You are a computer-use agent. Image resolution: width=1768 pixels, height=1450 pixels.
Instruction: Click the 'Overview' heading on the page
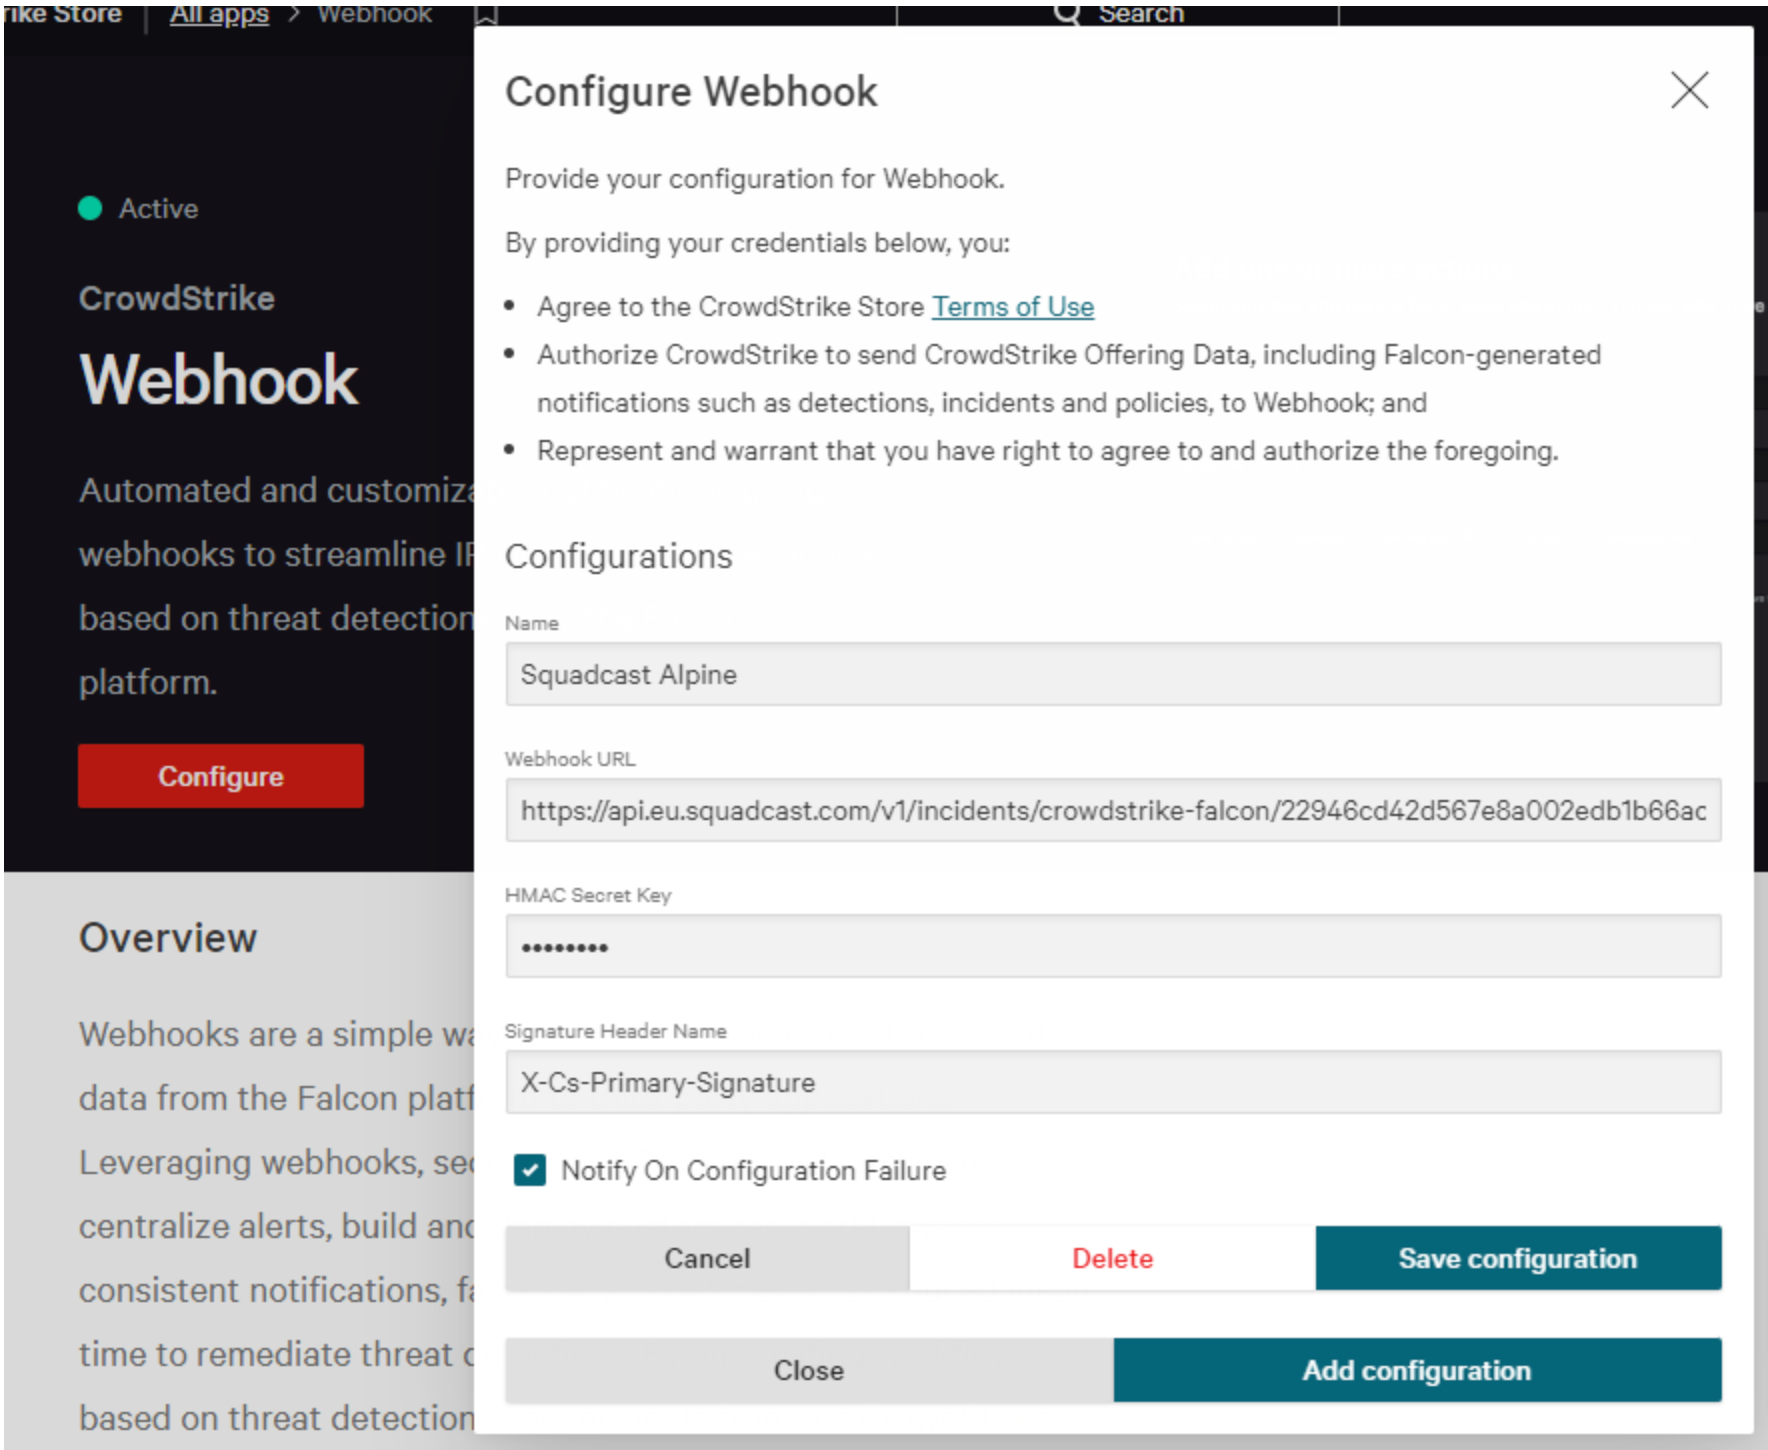pos(168,938)
